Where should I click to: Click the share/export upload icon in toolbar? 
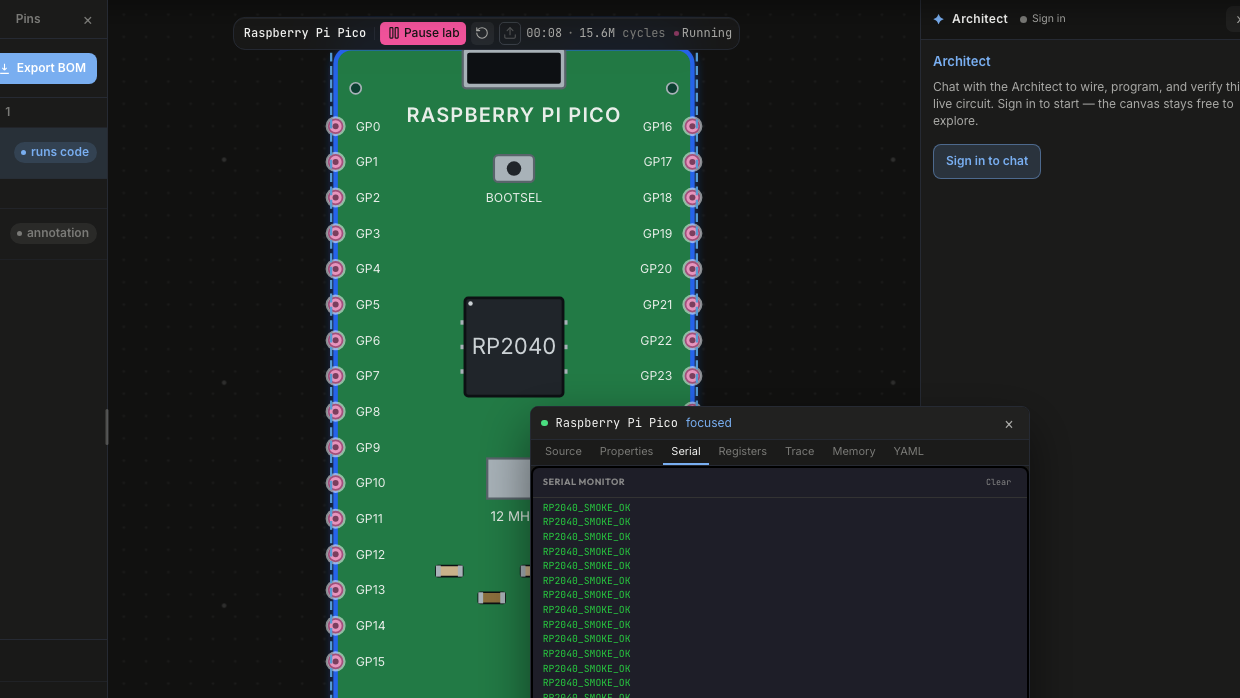pyautogui.click(x=510, y=33)
